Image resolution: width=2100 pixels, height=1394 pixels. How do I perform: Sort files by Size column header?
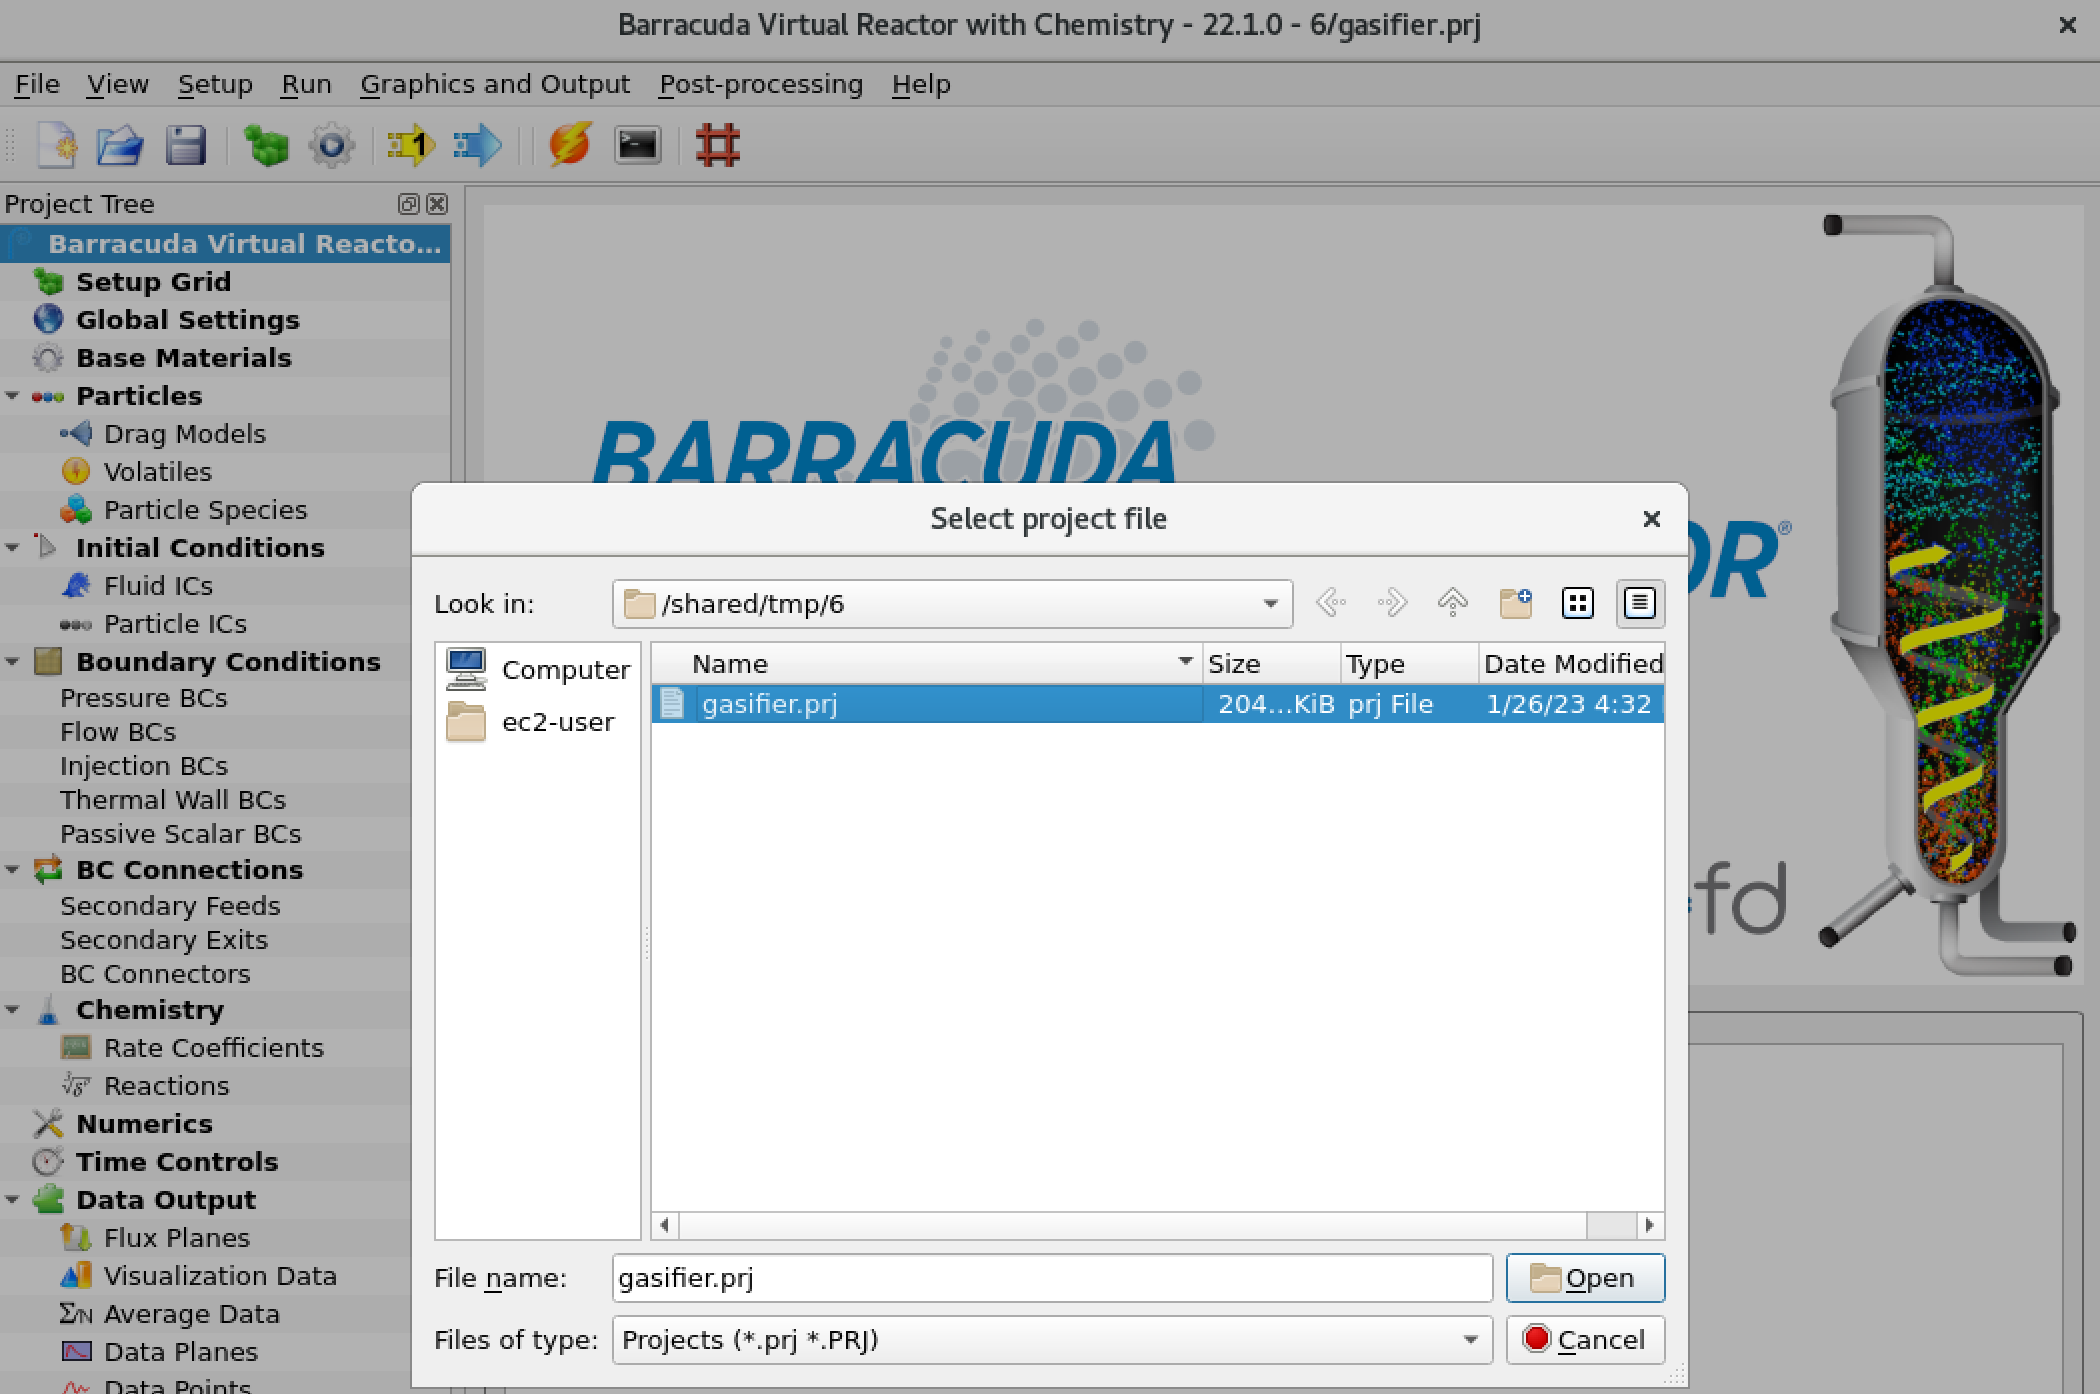[1270, 664]
